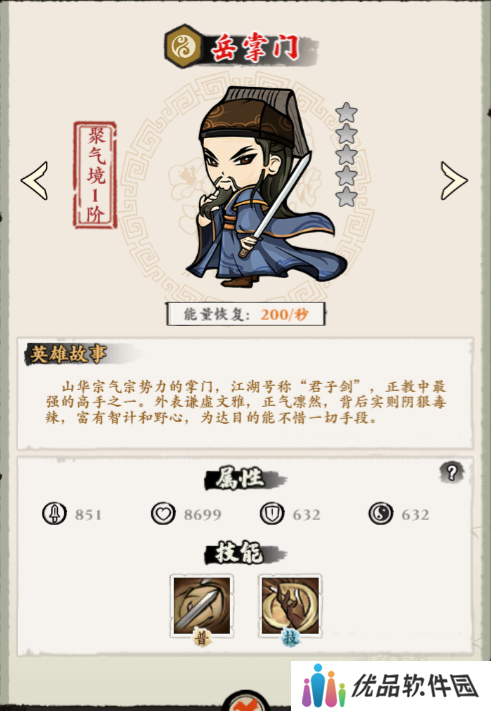Select the special skill hand icon

(x=290, y=607)
